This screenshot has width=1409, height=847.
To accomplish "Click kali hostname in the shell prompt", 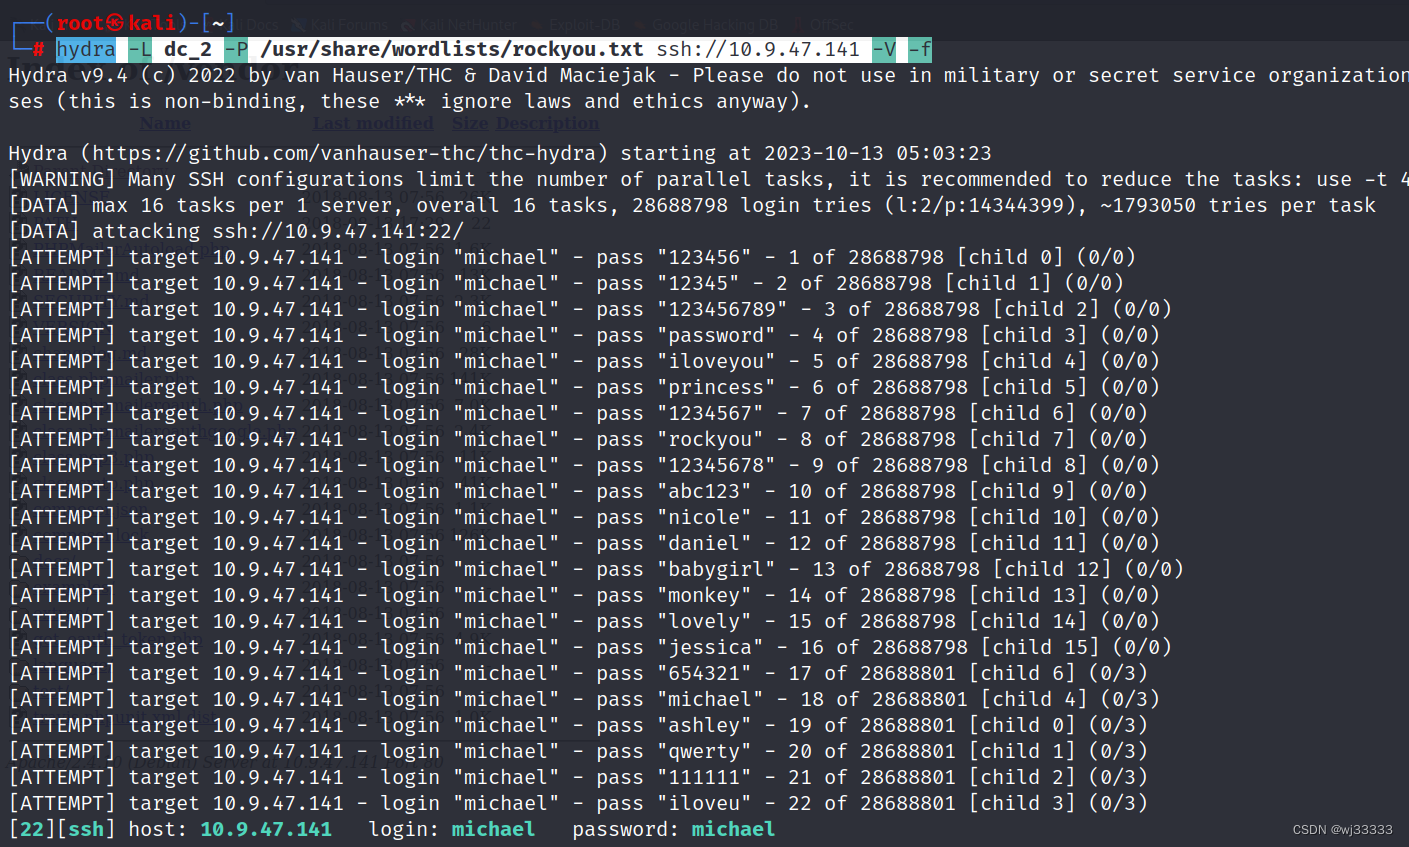I will coord(152,22).
